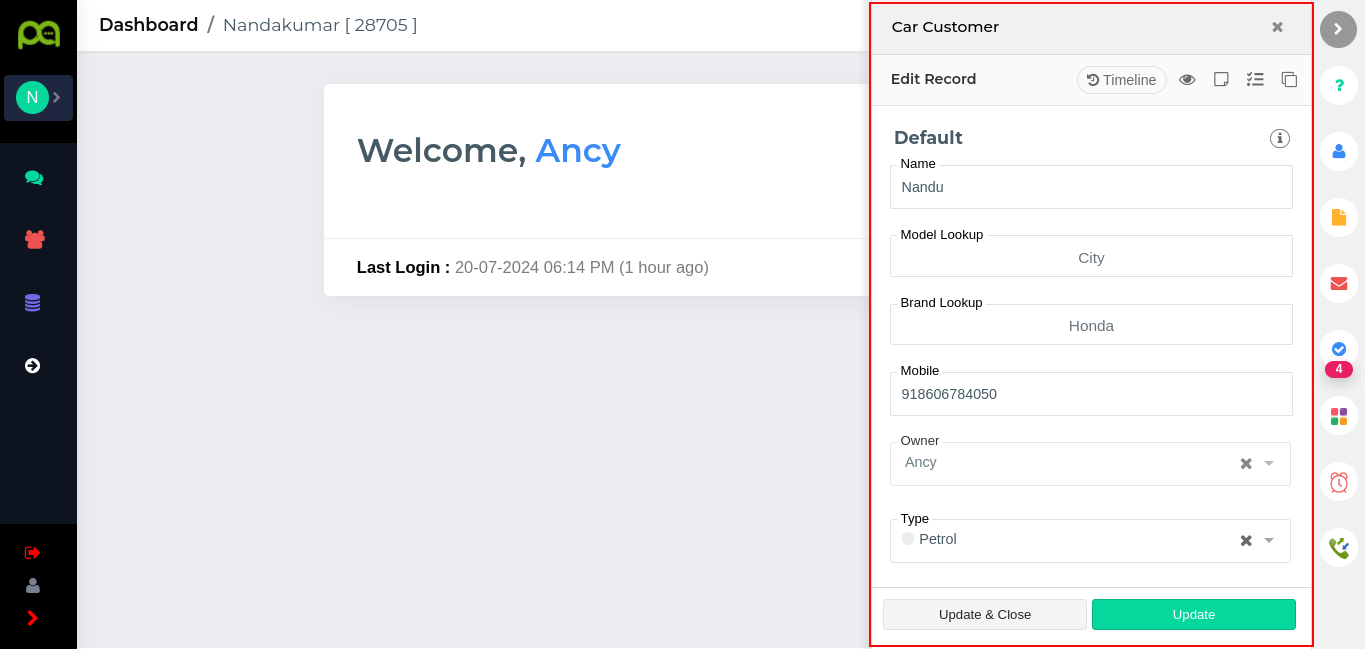This screenshot has height=649, width=1365.
Task: Click the Timeline button
Action: (x=1121, y=80)
